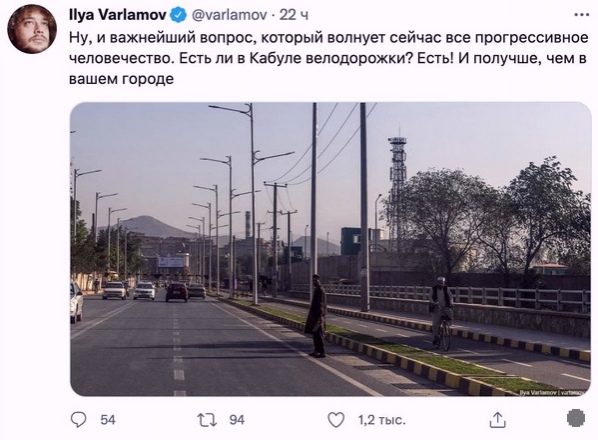Click the retweet arrows icon
The height and width of the screenshot is (440, 598).
[x=207, y=420]
